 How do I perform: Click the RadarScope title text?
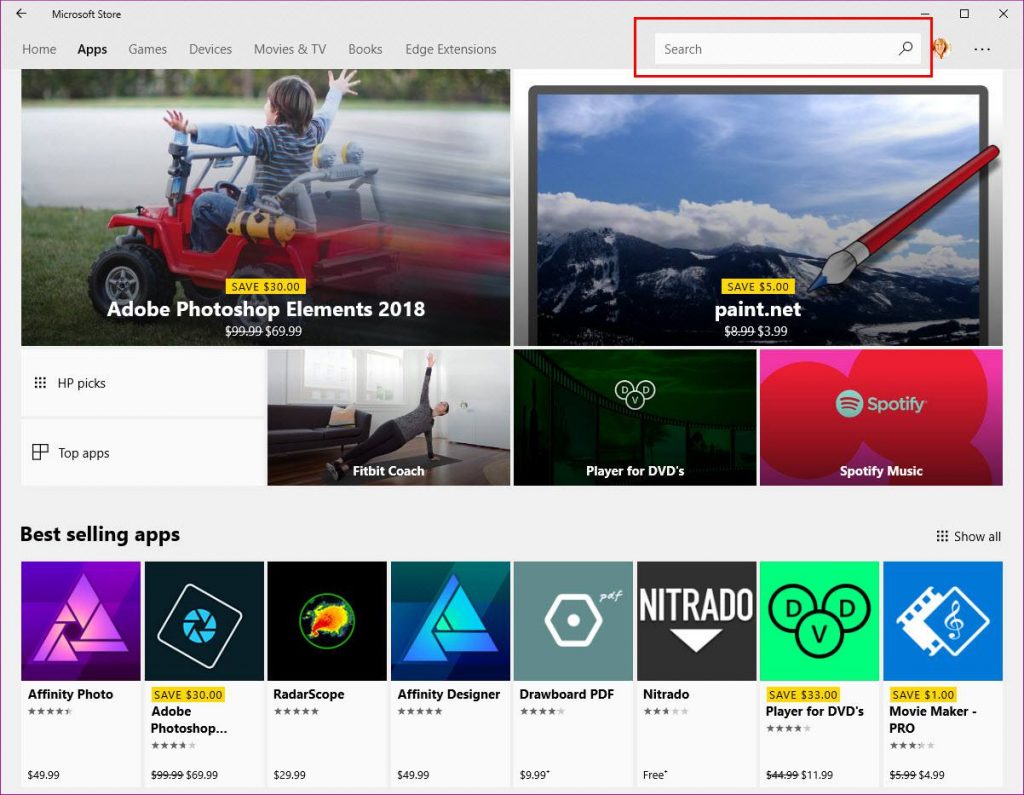click(309, 694)
